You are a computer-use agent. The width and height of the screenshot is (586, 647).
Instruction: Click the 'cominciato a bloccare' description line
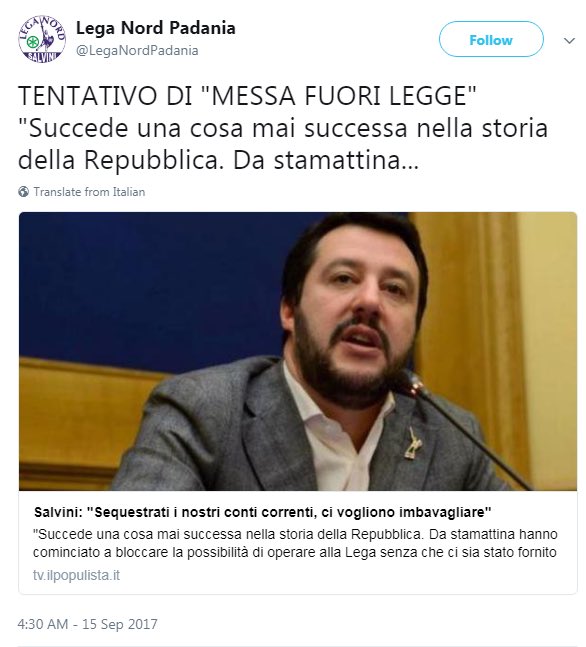[x=295, y=552]
